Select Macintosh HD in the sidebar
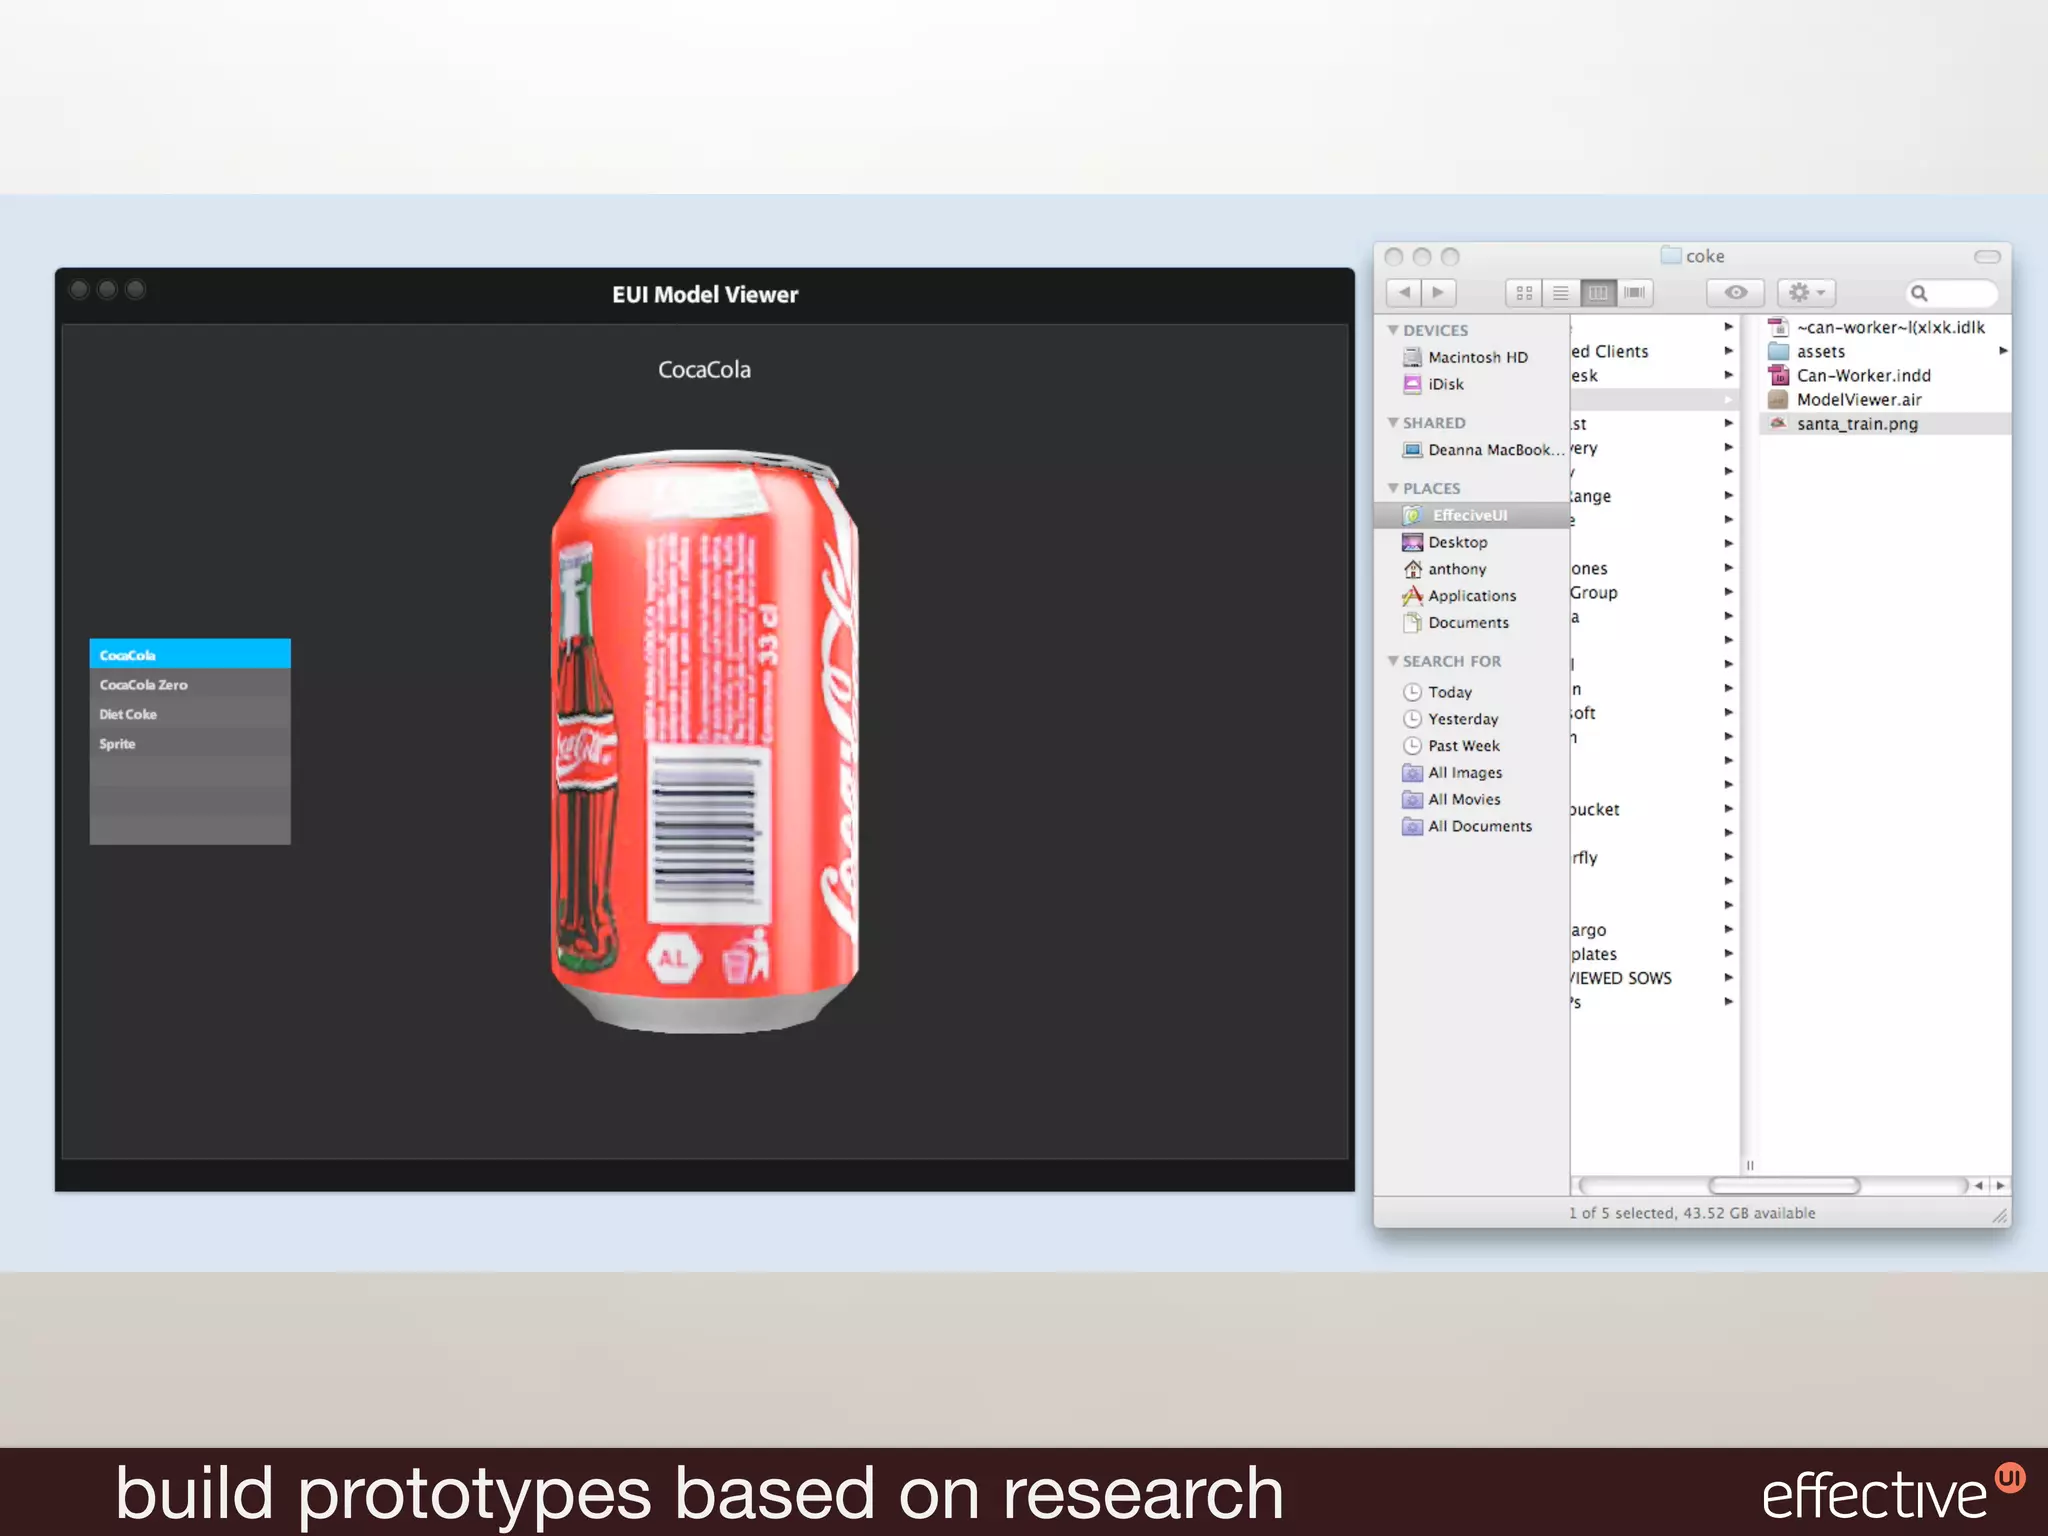 coord(1471,357)
